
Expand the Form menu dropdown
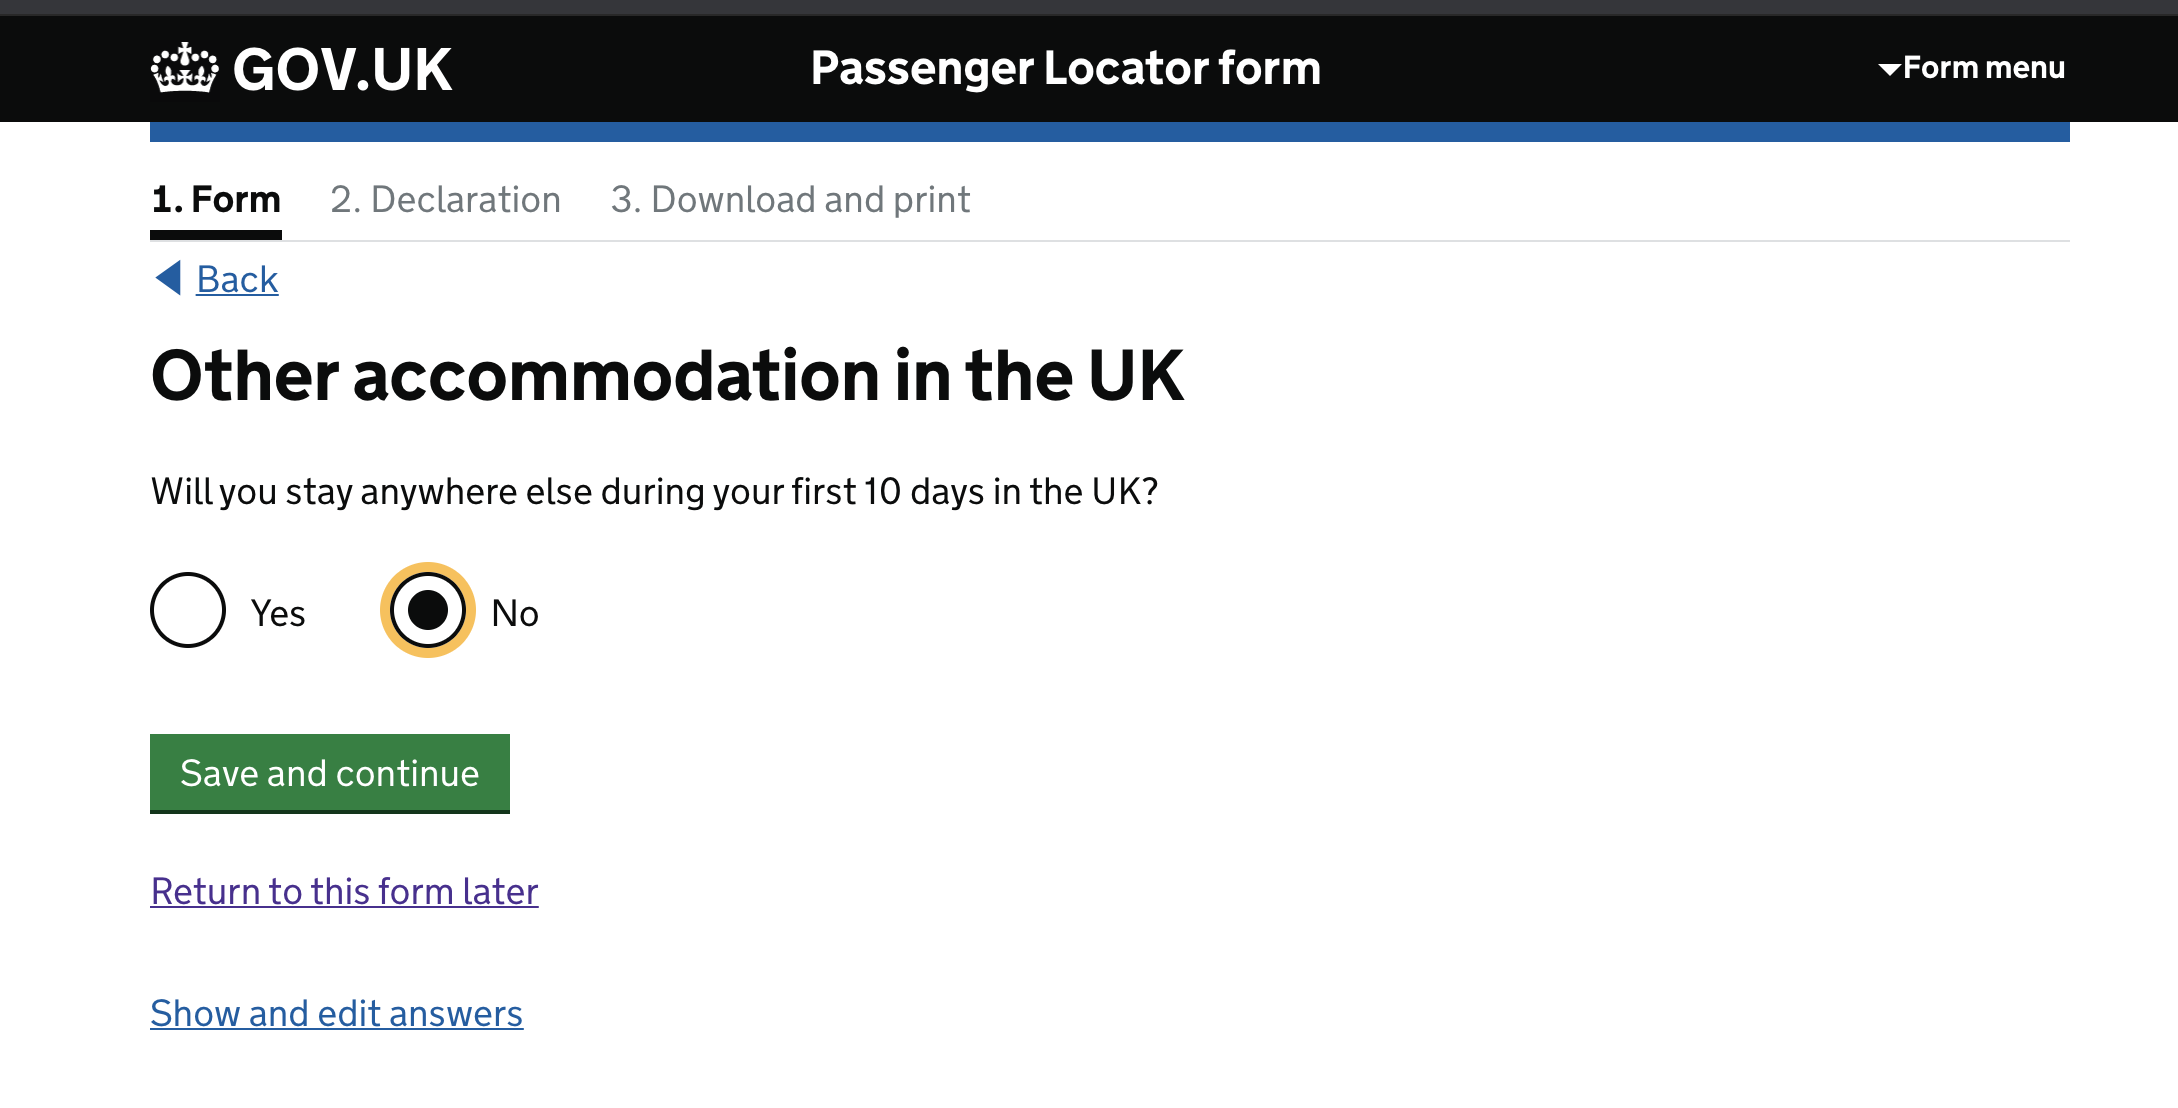click(x=1972, y=68)
